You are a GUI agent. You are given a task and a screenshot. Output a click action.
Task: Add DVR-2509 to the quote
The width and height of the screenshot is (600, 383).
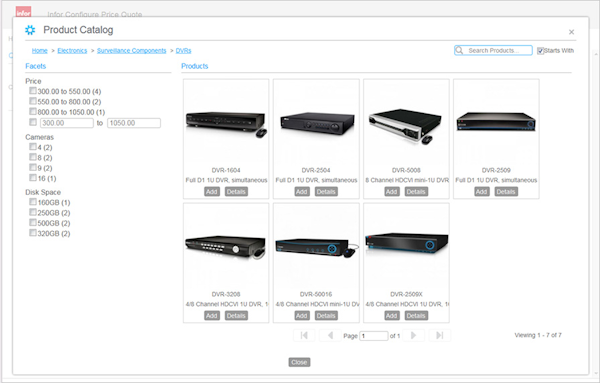pos(482,192)
